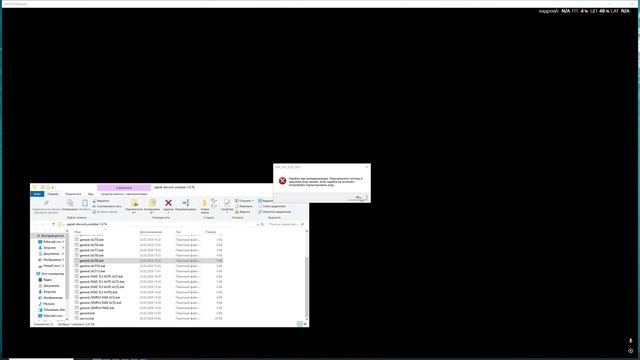The image size is (640, 360).
Task: Close the error dialog with the X button
Action: click(367, 167)
